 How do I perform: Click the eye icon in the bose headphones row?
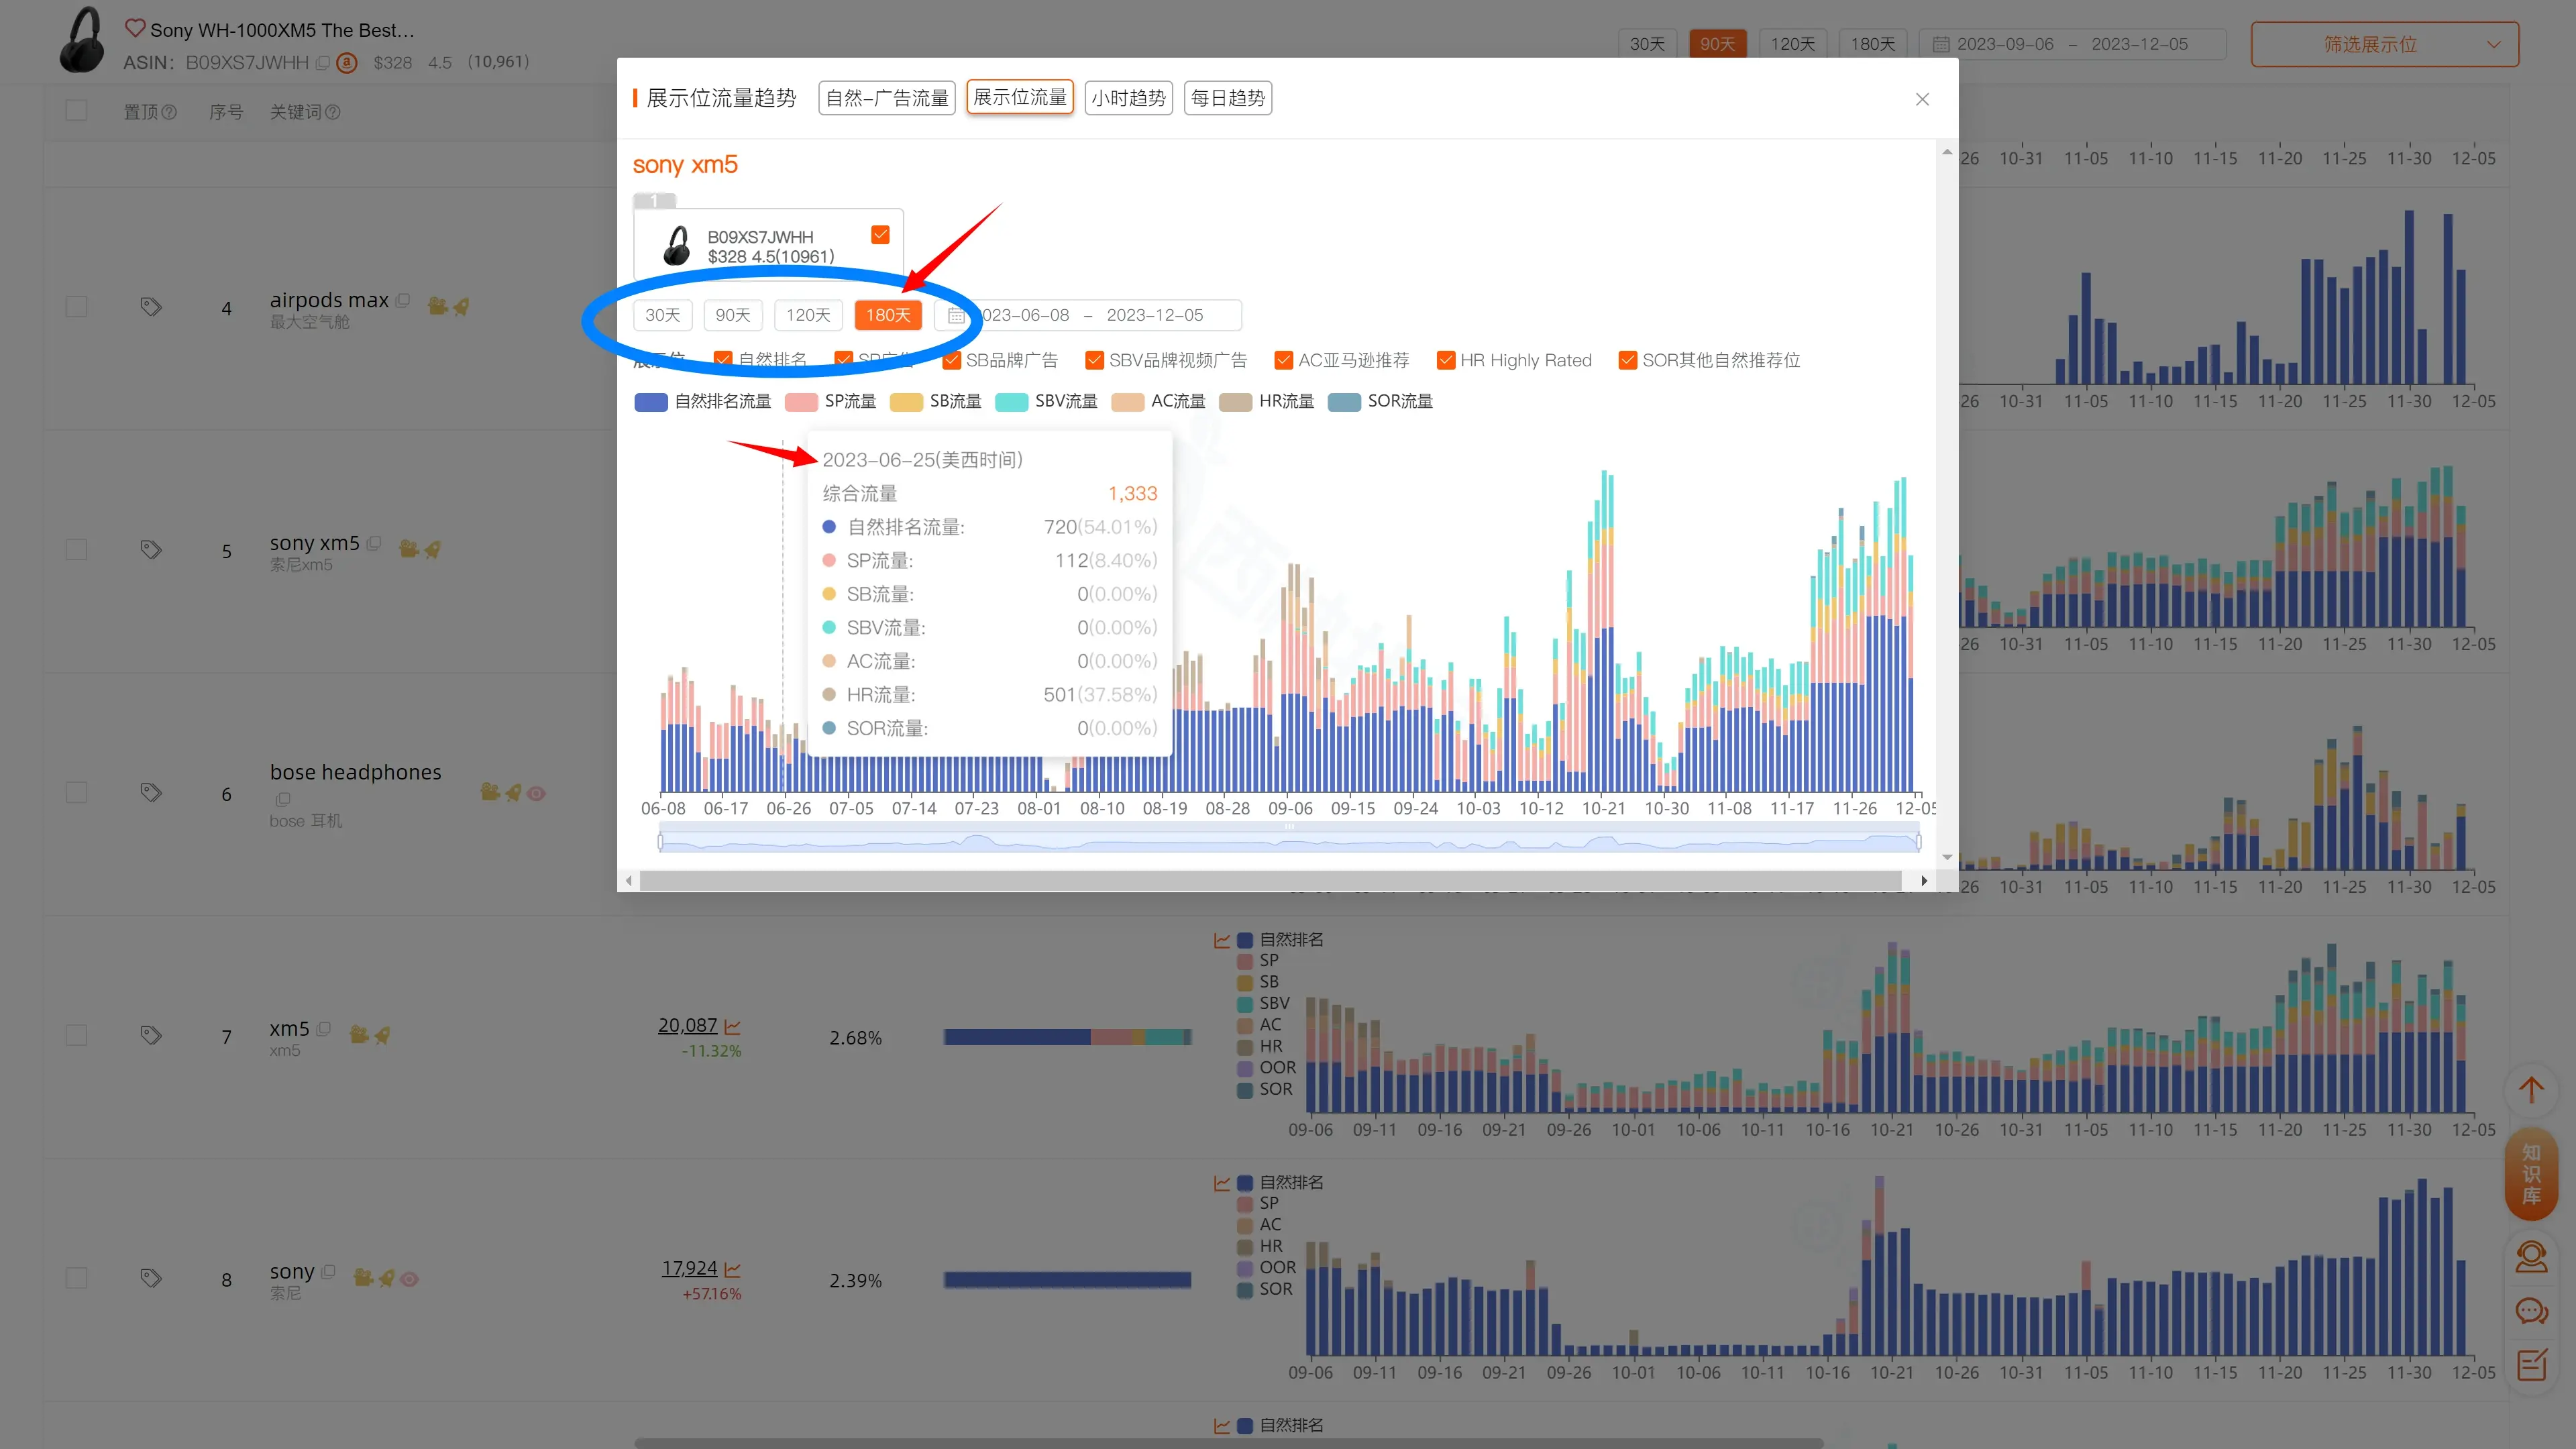537,793
